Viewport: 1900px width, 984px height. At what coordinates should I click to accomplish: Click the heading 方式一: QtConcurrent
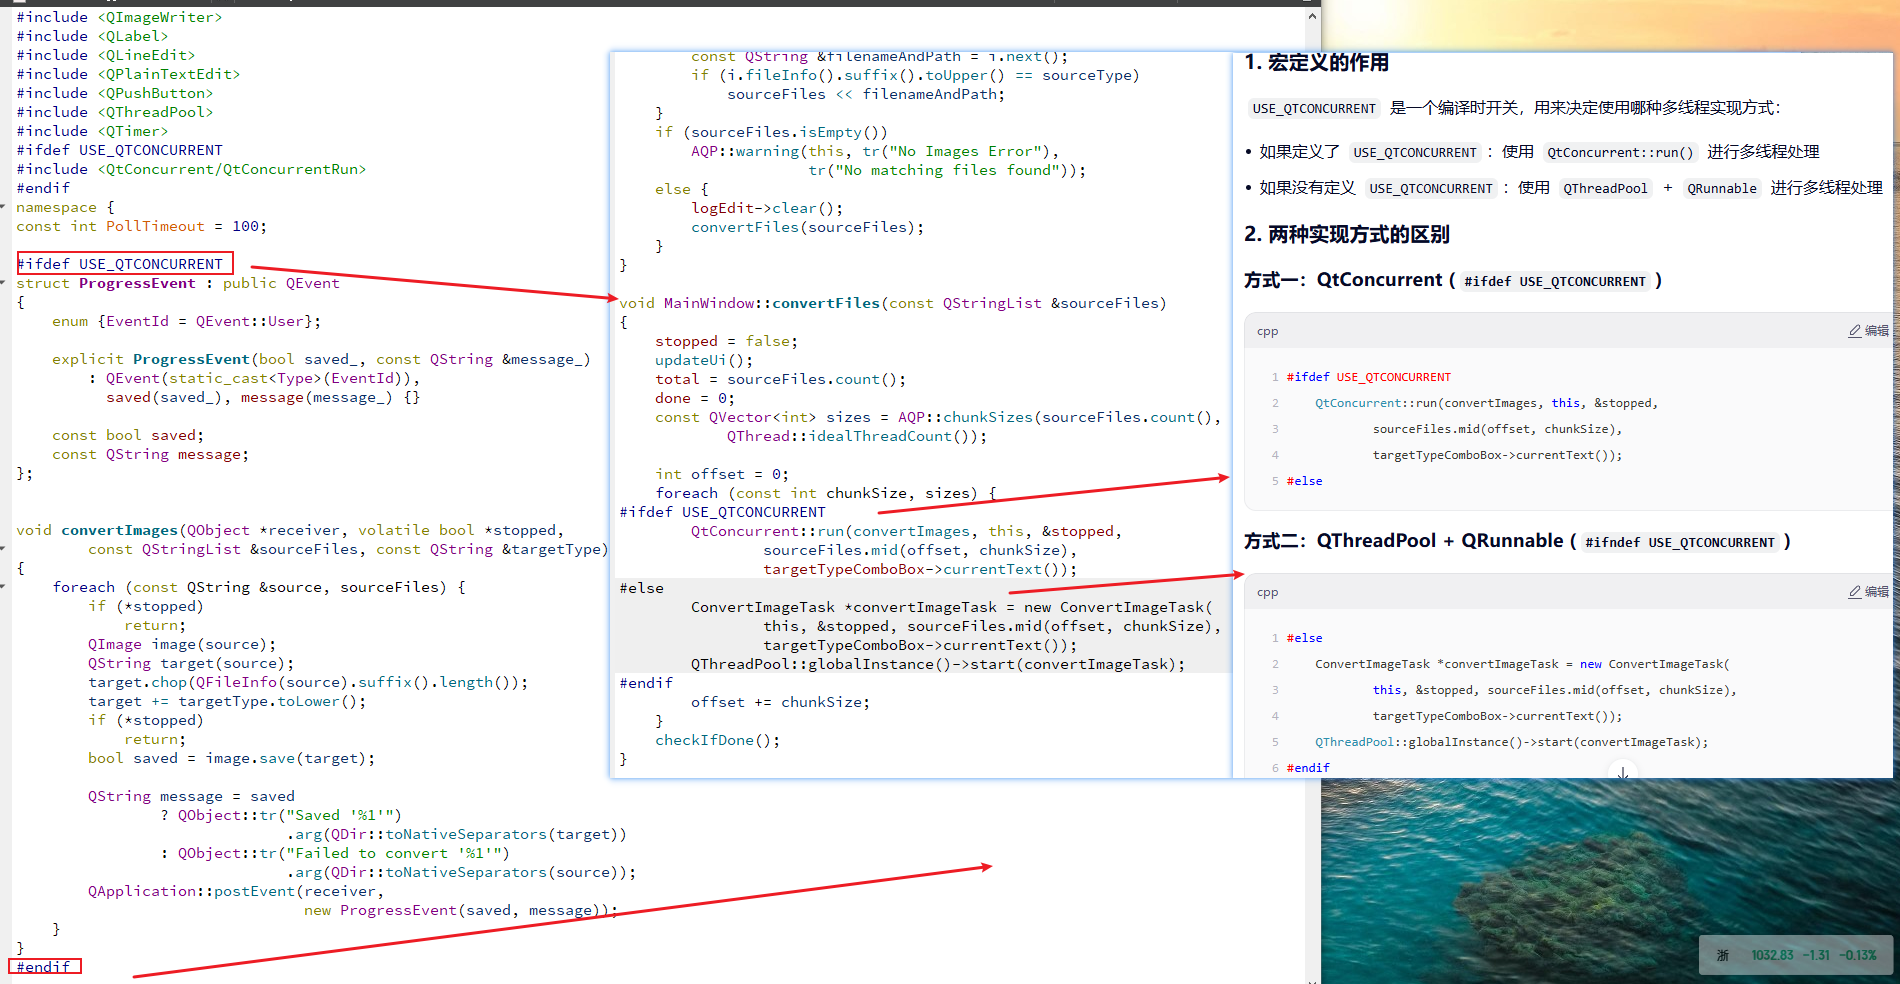[x=1452, y=280]
